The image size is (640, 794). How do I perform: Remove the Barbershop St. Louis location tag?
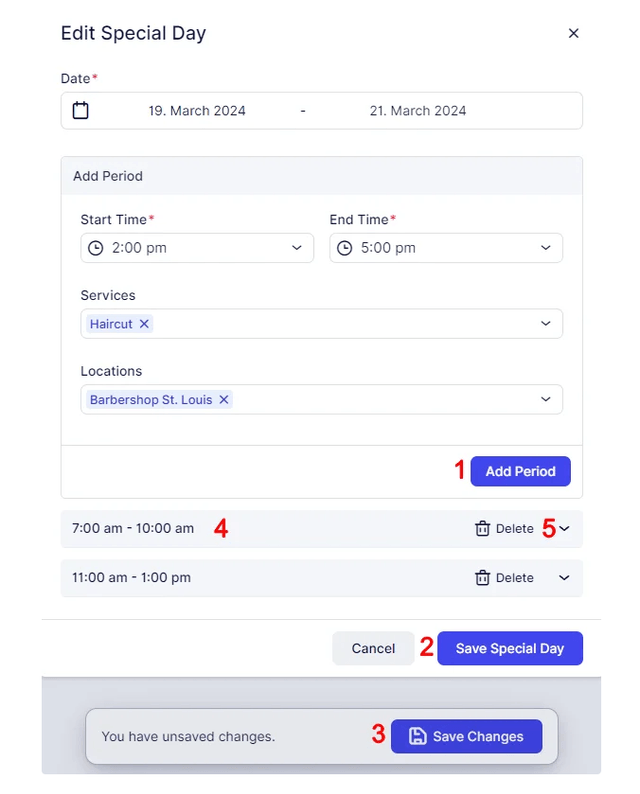224,400
